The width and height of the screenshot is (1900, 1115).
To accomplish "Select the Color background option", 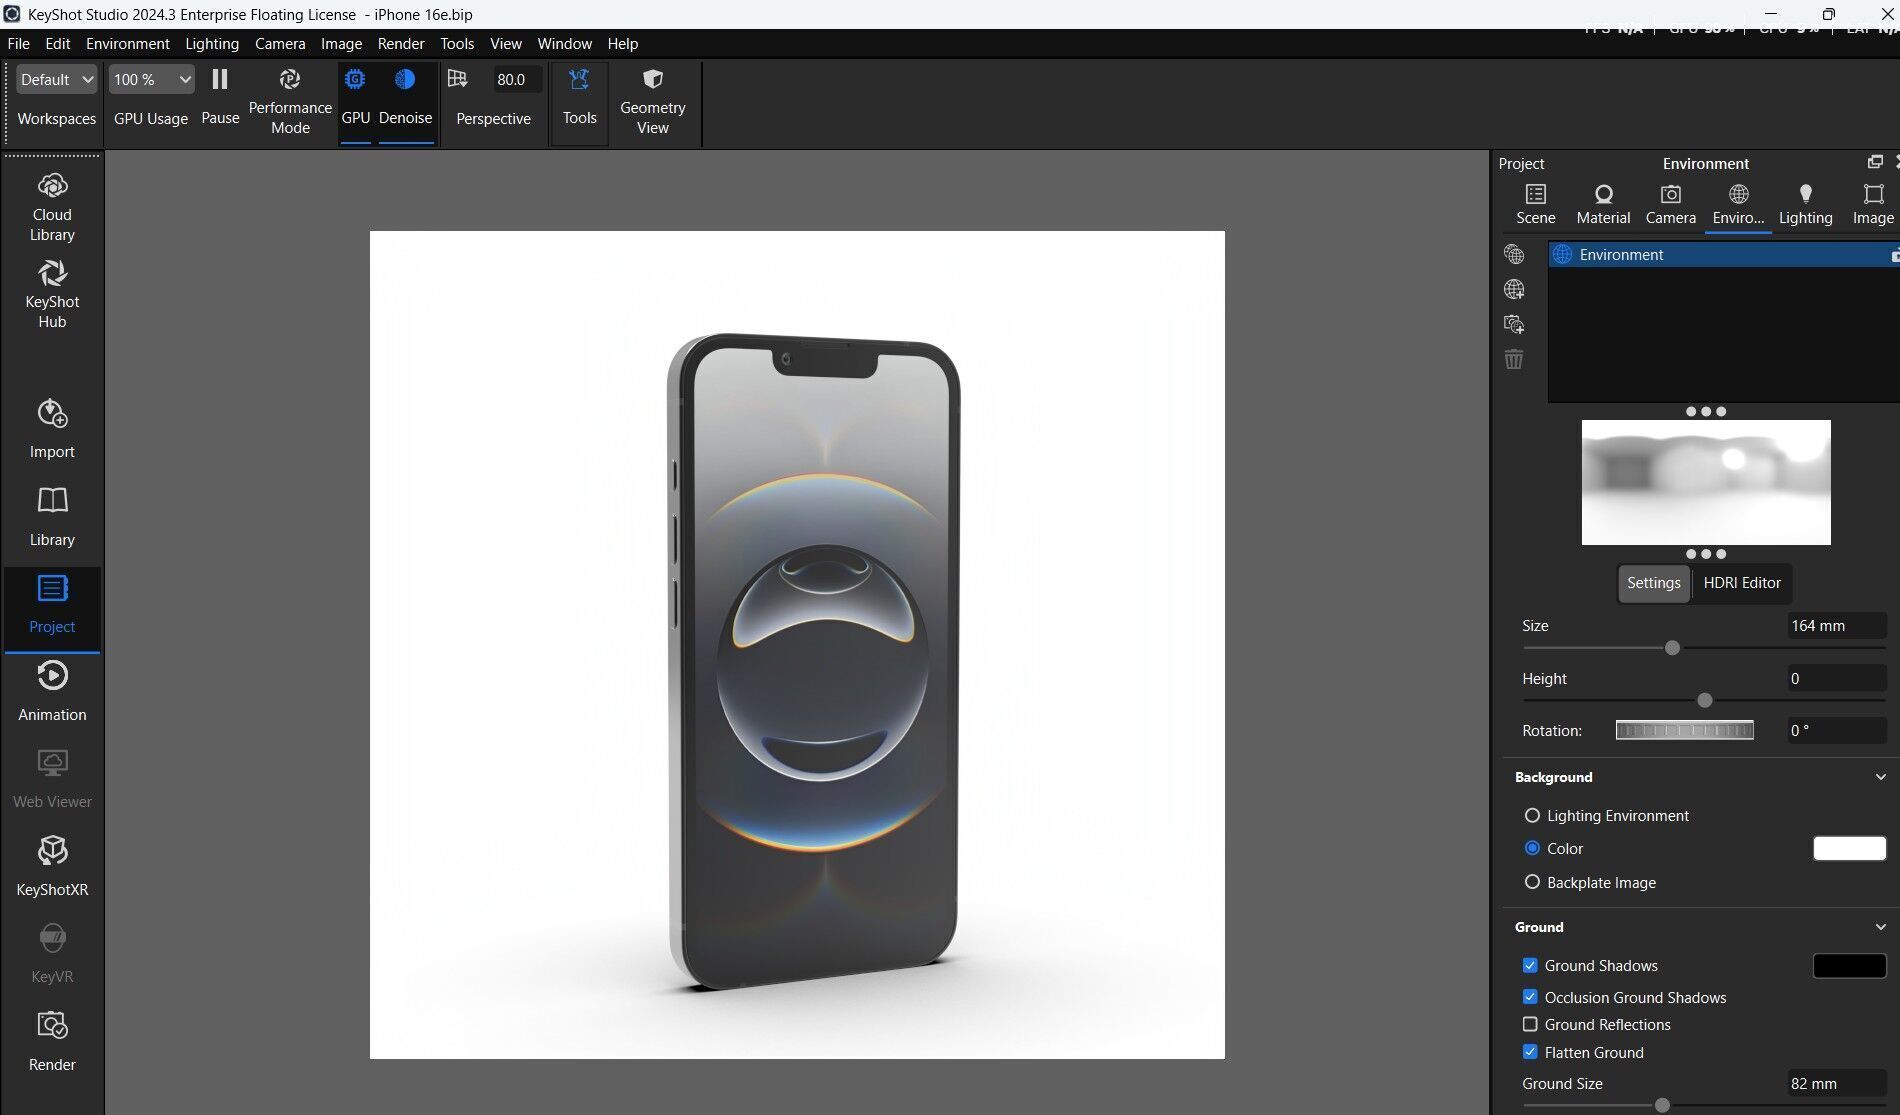I will [1531, 848].
